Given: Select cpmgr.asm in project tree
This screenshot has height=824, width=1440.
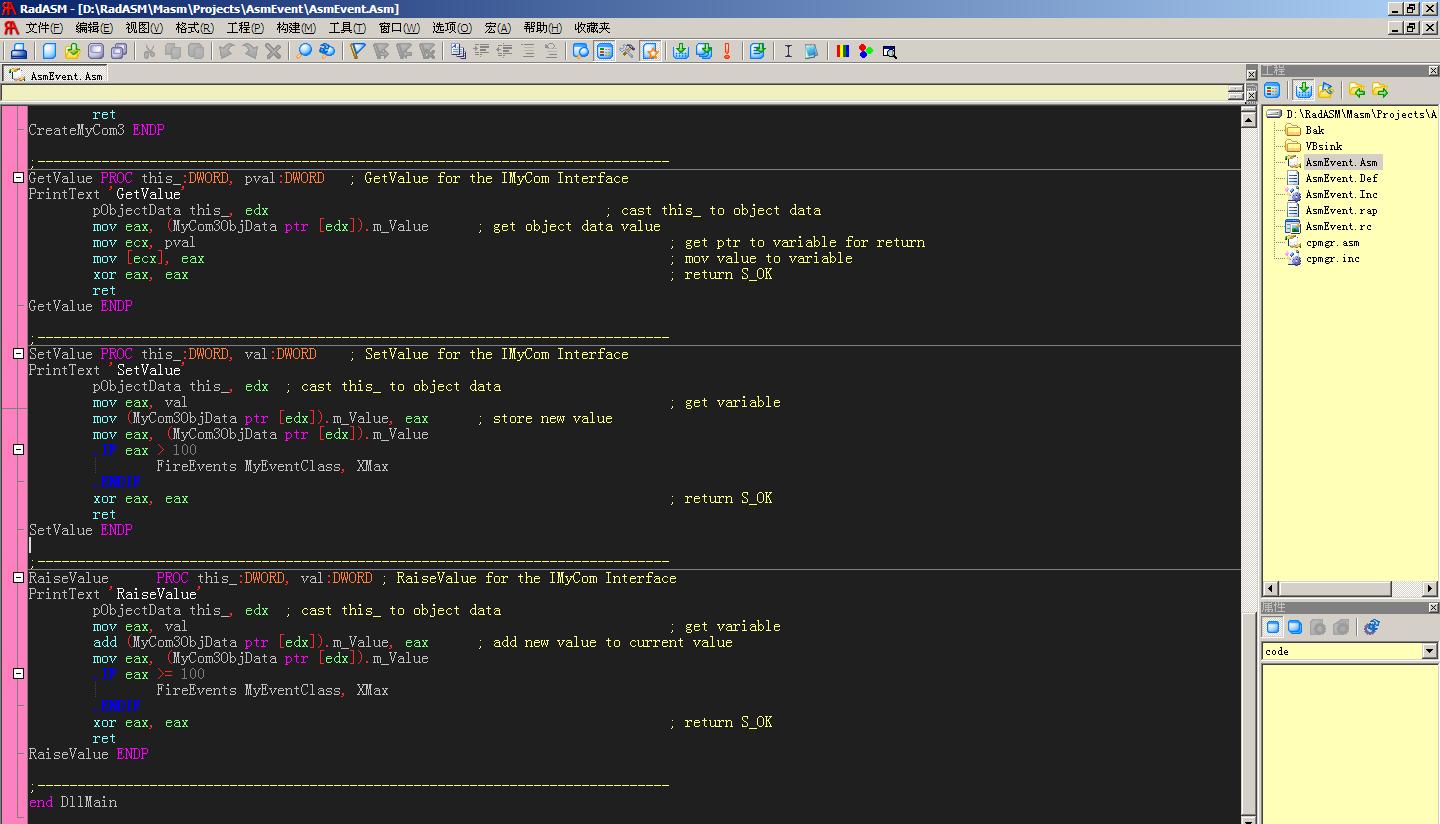Looking at the screenshot, I should (x=1332, y=242).
